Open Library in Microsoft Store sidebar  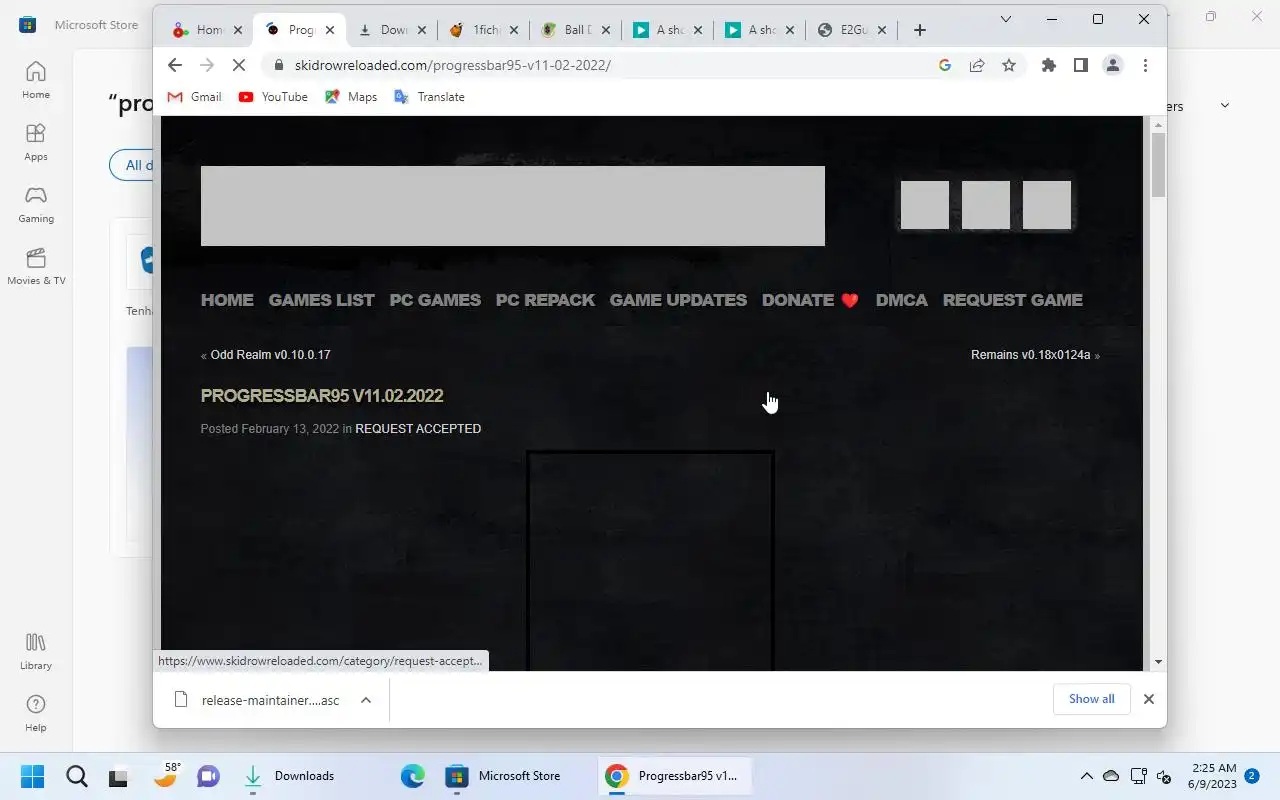point(36,651)
